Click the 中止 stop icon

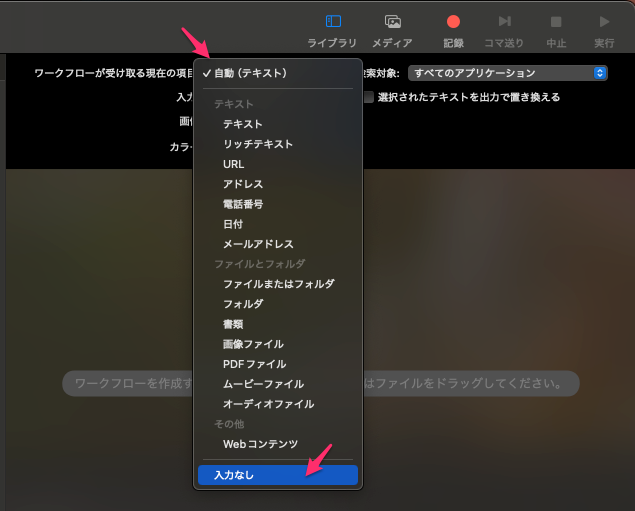point(556,22)
